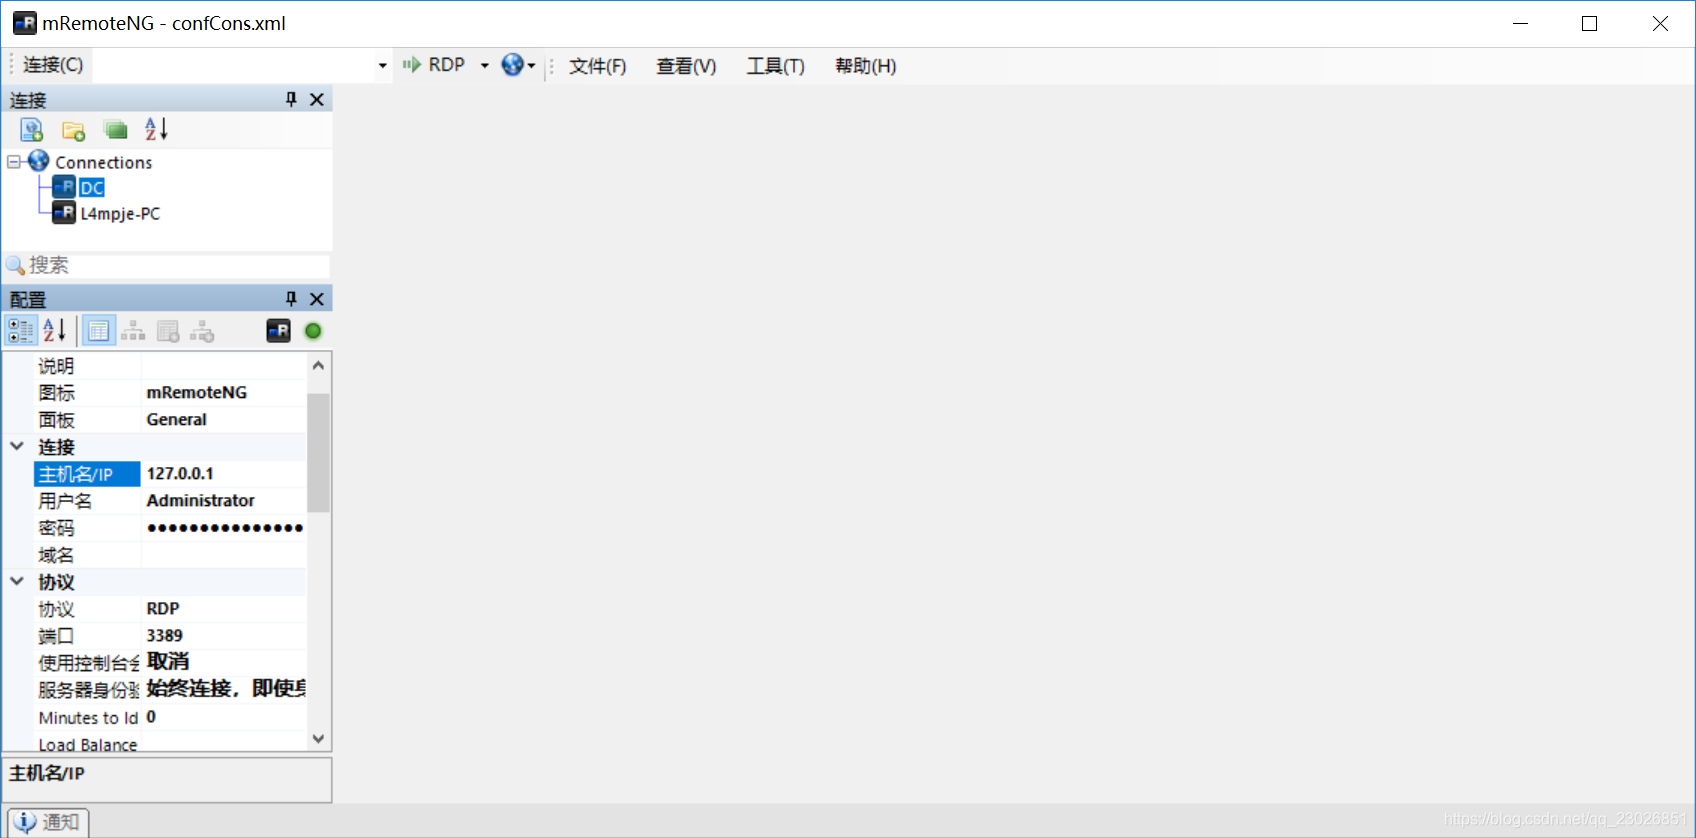1696x838 pixels.
Task: Click the Administrator username value
Action: tap(224, 500)
